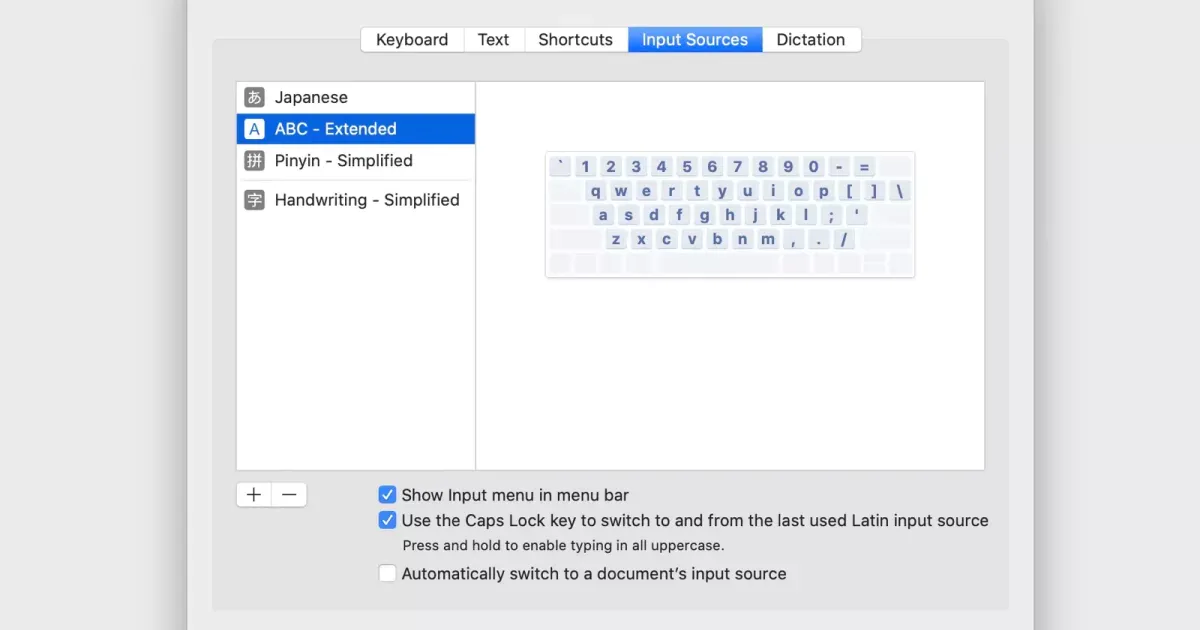The height and width of the screenshot is (630, 1200).
Task: Open the Text tab
Action: [x=493, y=40]
